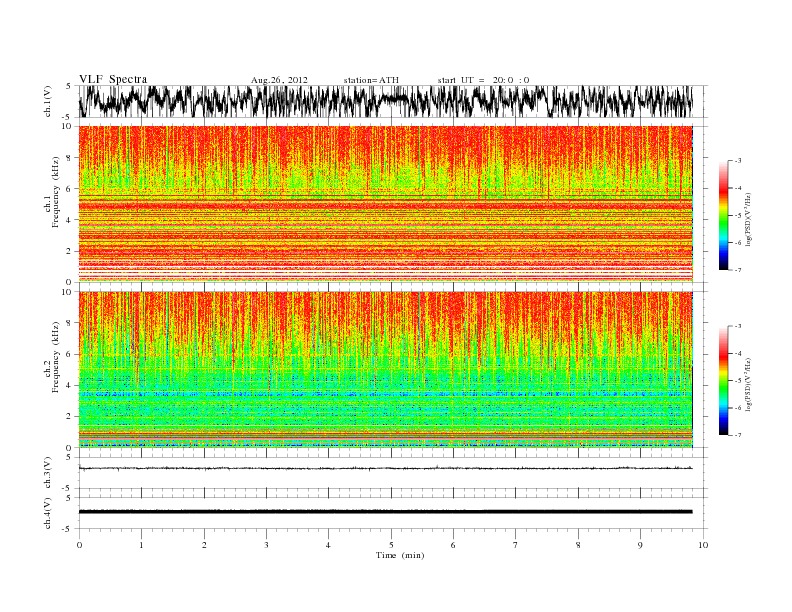Image resolution: width=792 pixels, height=612 pixels.
Task: Click the ch.2 color bar log(PSD) label
Action: click(x=748, y=384)
